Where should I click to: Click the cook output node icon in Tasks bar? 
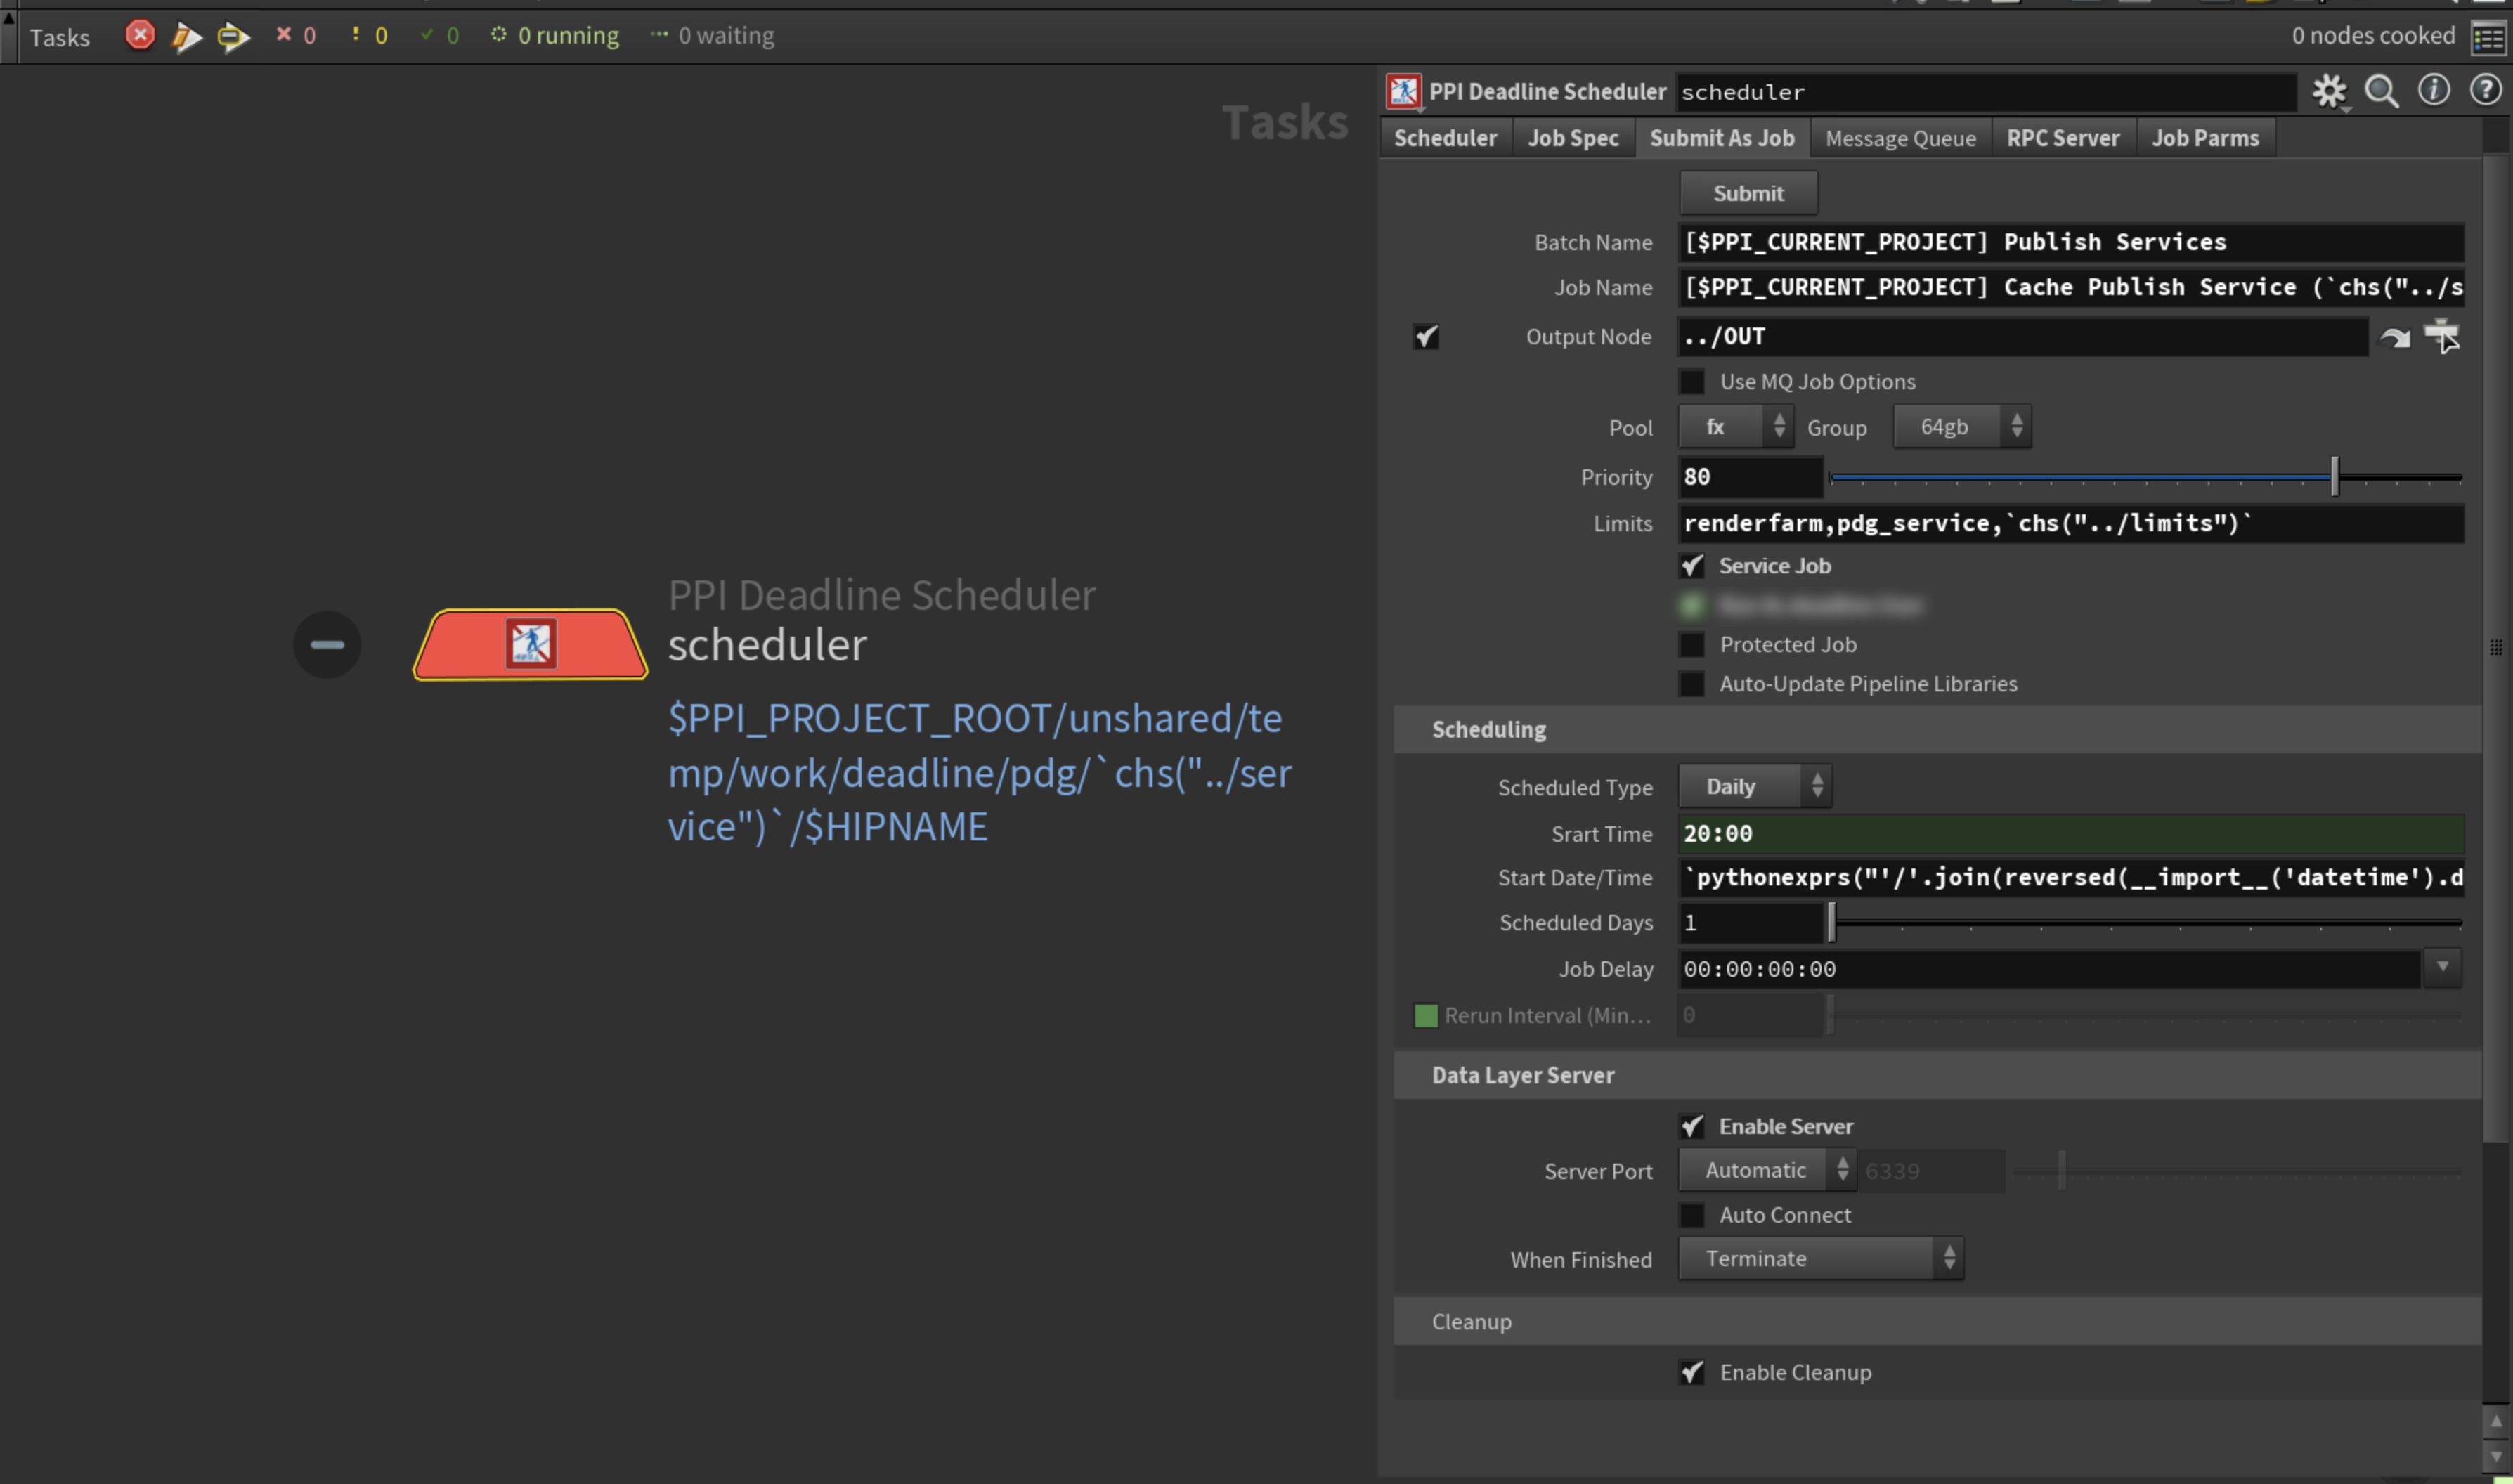pos(186,37)
